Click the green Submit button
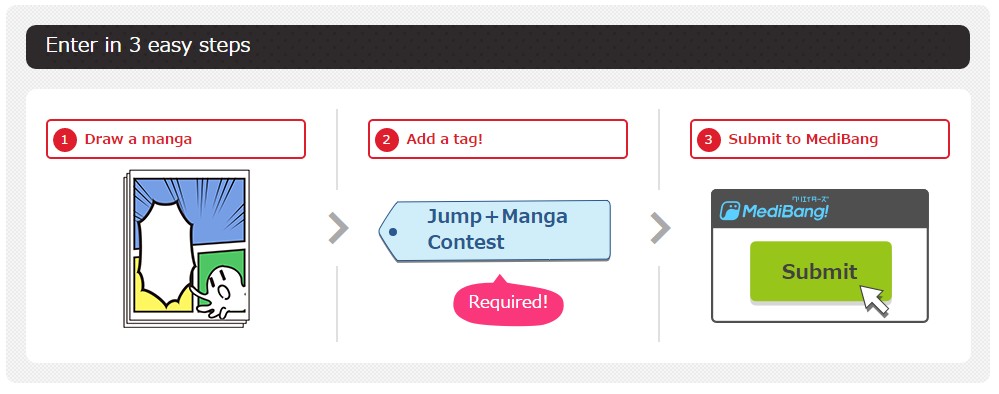This screenshot has width=999, height=394. pyautogui.click(x=820, y=271)
